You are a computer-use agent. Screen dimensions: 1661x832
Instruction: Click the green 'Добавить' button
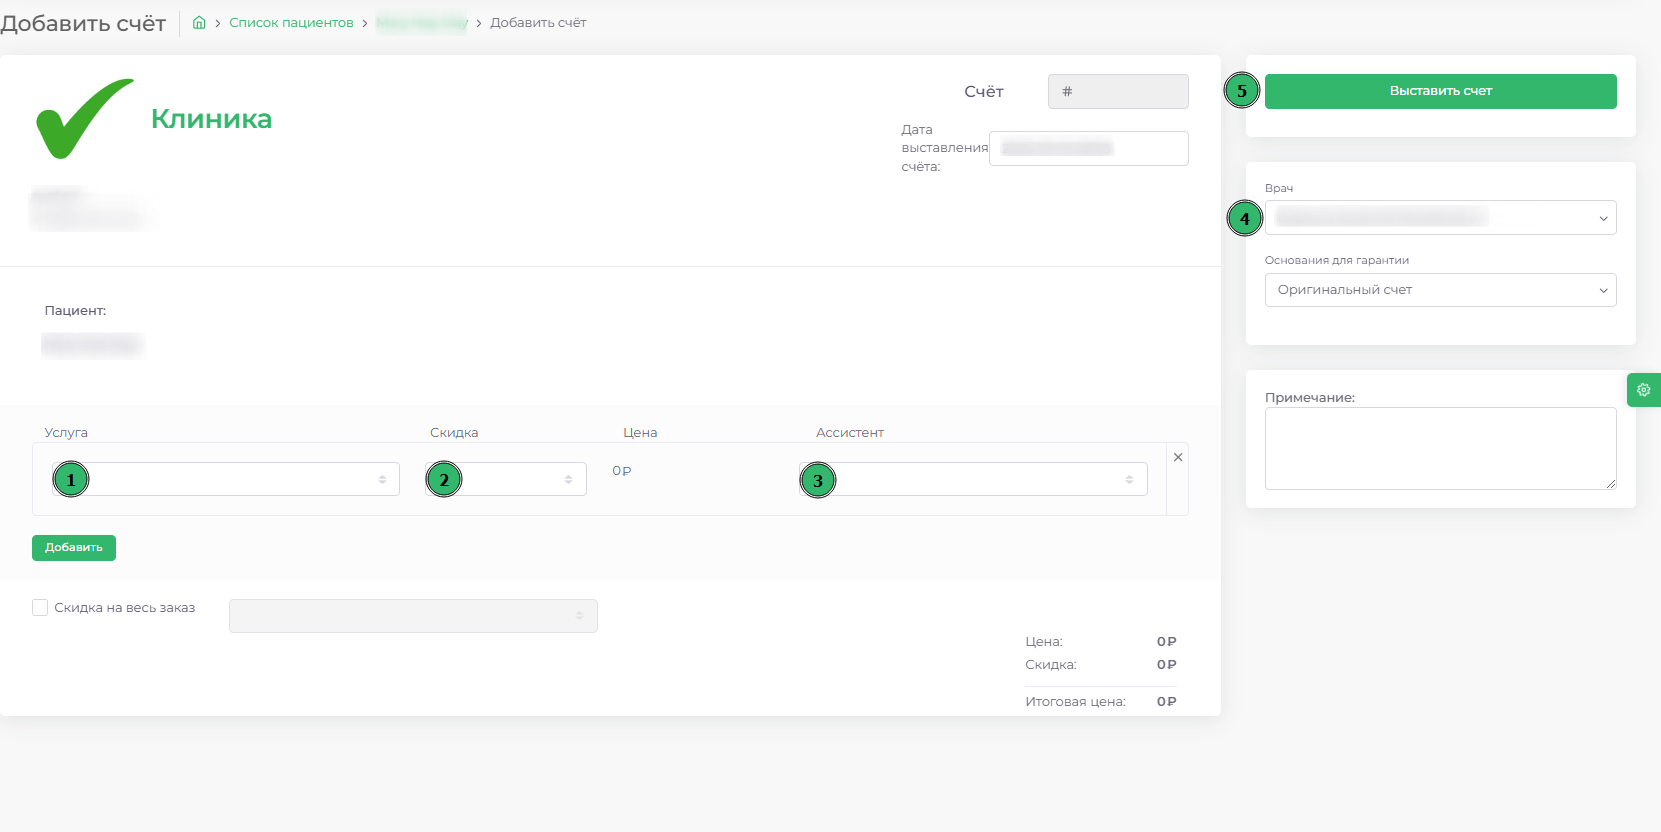point(74,548)
